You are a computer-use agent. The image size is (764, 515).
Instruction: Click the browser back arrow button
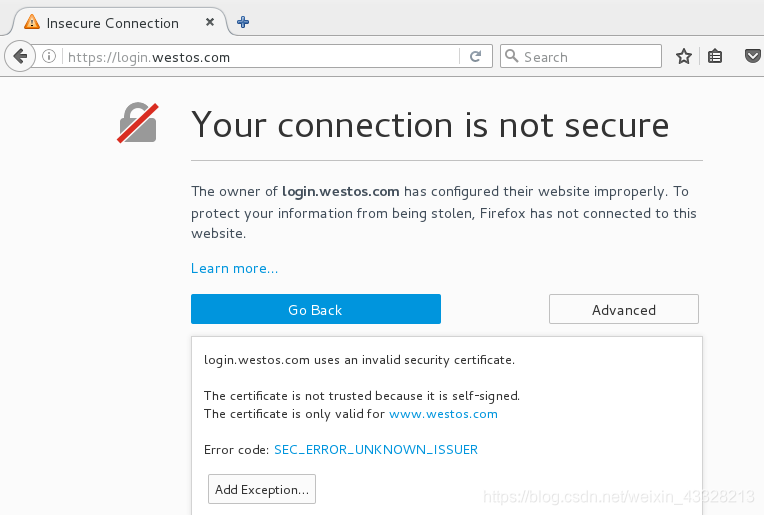[20, 57]
